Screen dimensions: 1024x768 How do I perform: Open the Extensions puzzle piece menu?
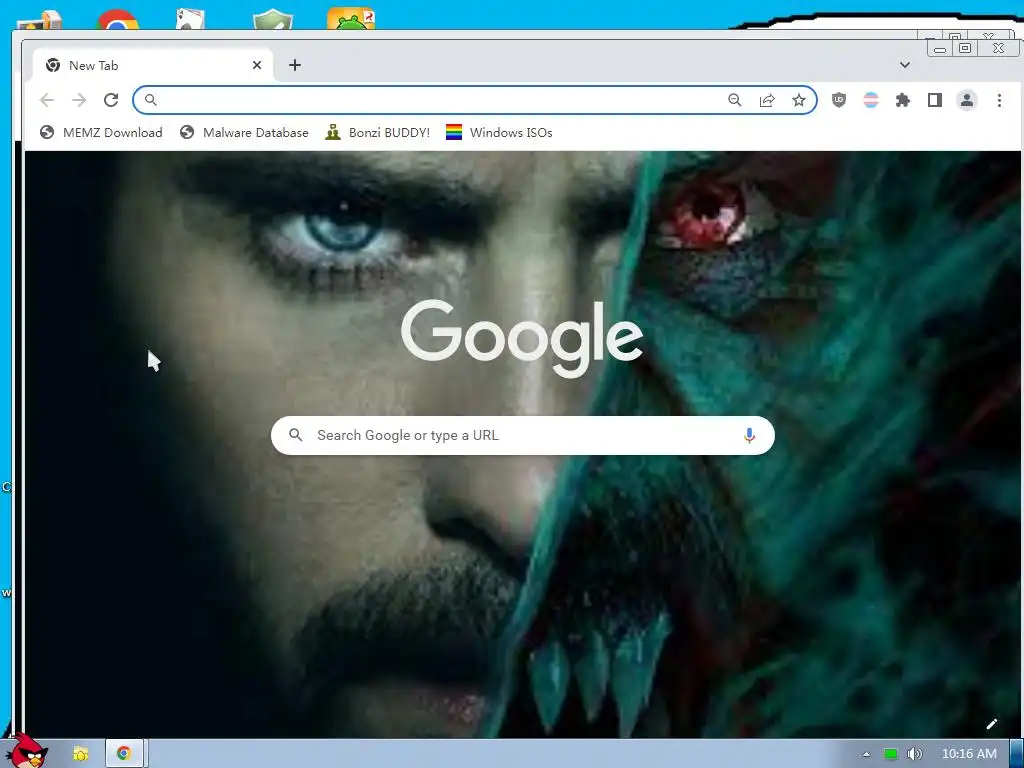(903, 100)
